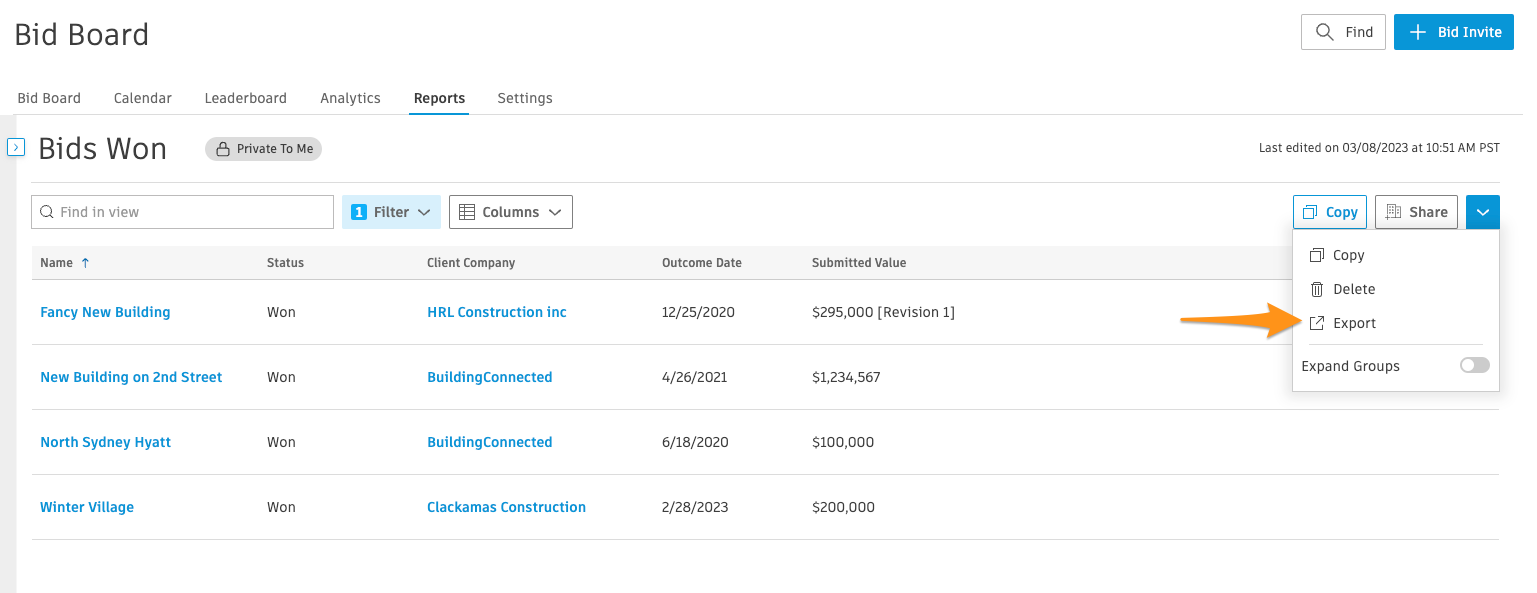Open BuildingConnected link in North Sydney Hyatt row
The image size is (1537, 593).
[490, 442]
